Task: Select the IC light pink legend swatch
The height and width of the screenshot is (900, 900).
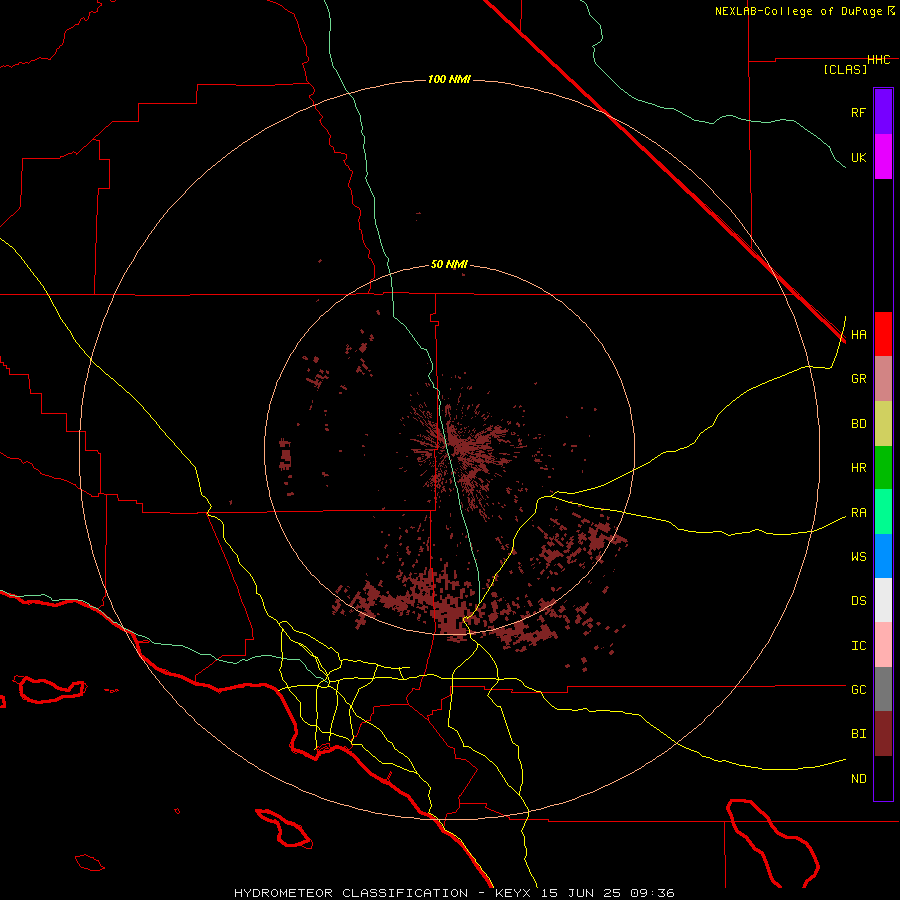Action: pyautogui.click(x=883, y=645)
